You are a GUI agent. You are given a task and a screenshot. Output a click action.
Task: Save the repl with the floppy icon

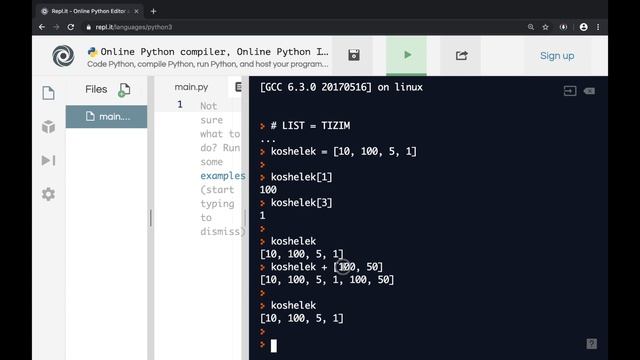click(353, 55)
